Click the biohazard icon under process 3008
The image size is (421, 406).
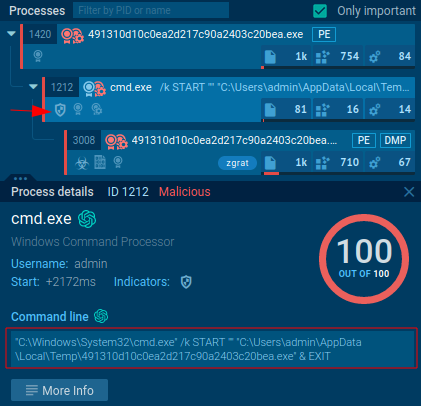coord(82,163)
